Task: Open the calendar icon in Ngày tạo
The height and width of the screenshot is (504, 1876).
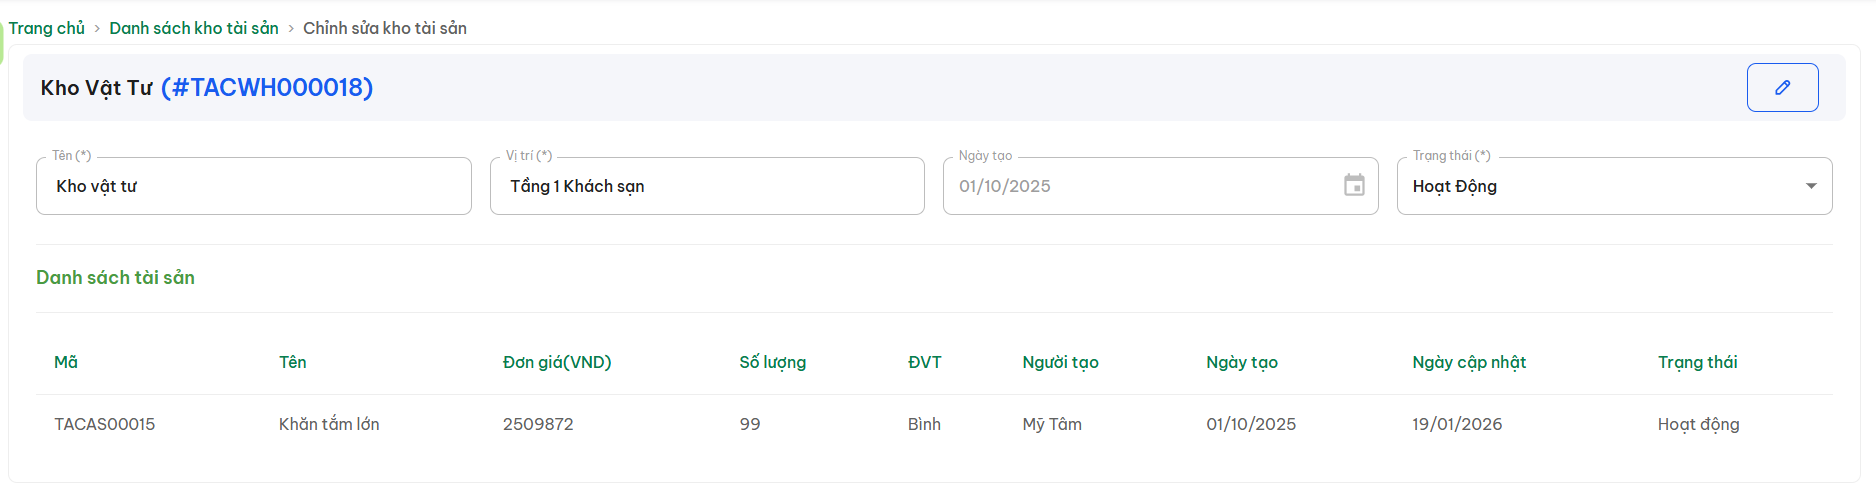Action: [1354, 186]
